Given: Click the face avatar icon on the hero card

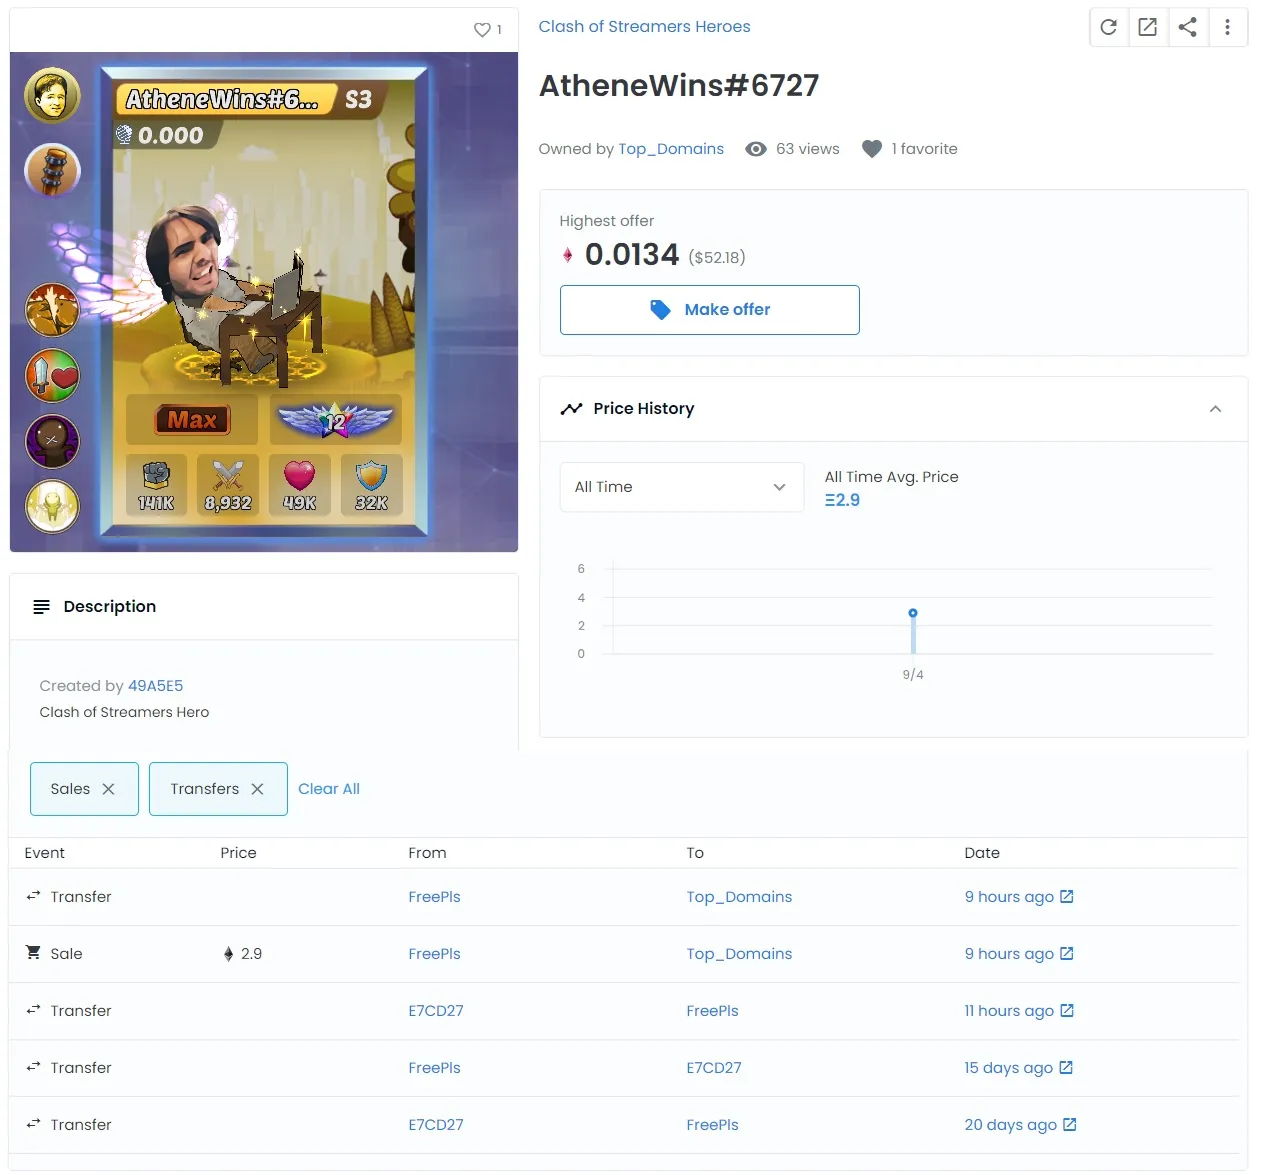Looking at the screenshot, I should (52, 95).
